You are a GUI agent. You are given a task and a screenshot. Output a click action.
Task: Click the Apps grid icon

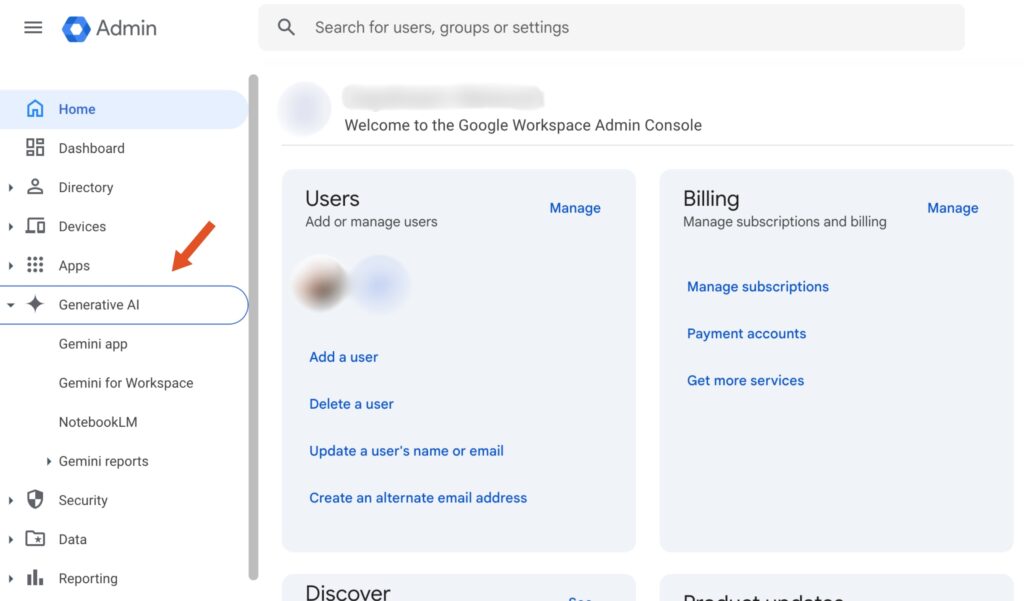coord(35,265)
